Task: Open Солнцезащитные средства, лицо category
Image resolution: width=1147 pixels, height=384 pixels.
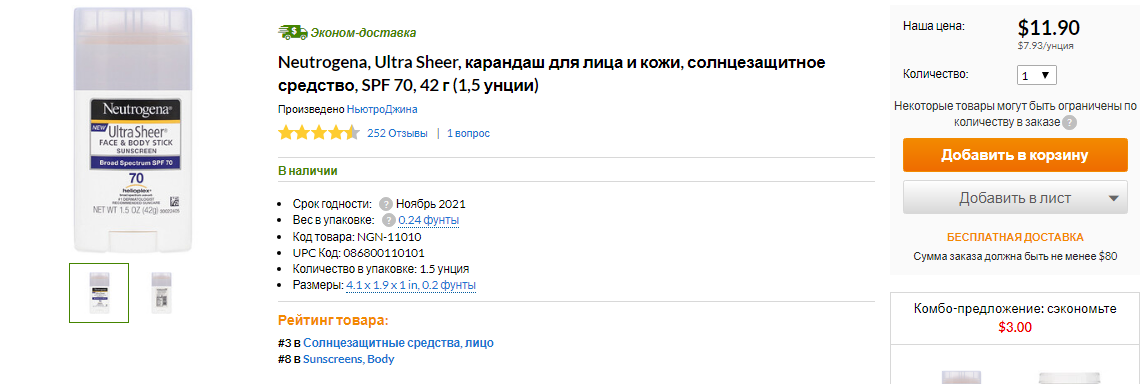Action: coord(399,342)
